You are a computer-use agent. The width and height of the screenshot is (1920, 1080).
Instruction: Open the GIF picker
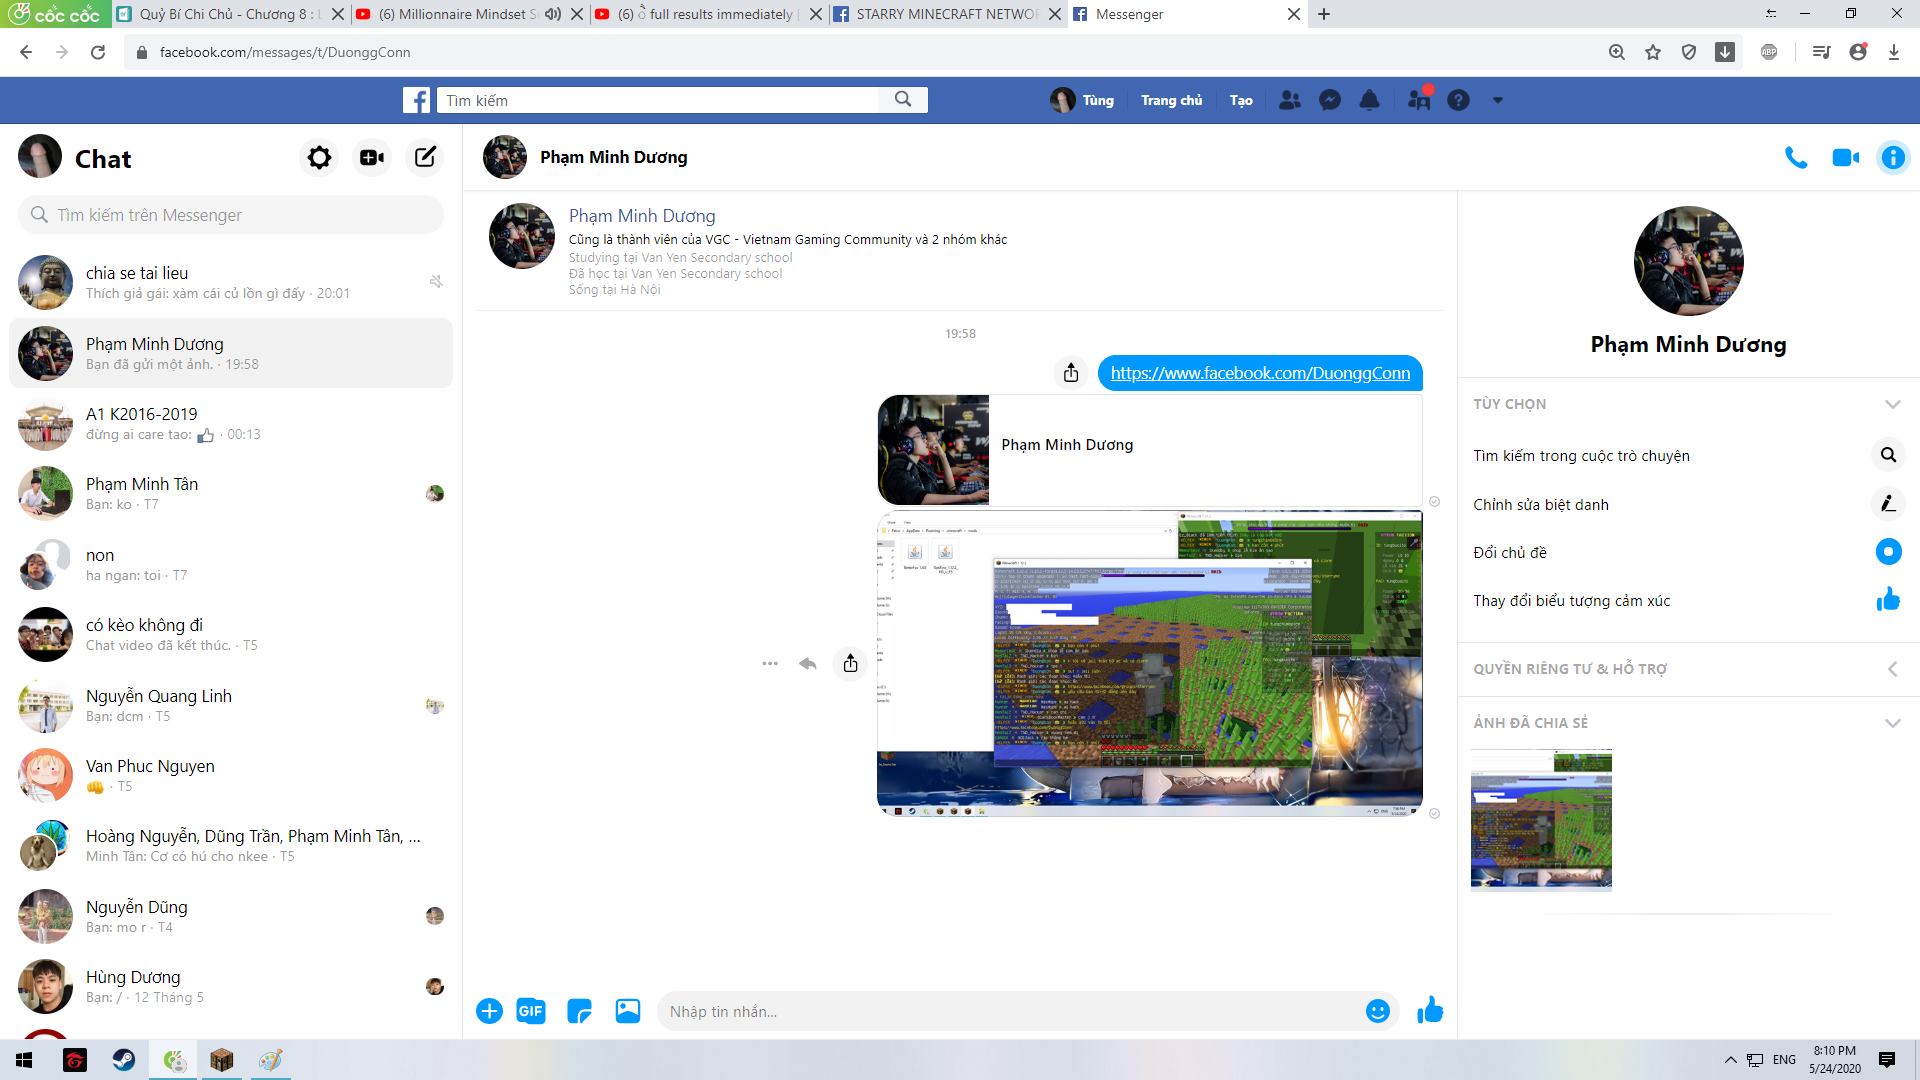point(530,1011)
